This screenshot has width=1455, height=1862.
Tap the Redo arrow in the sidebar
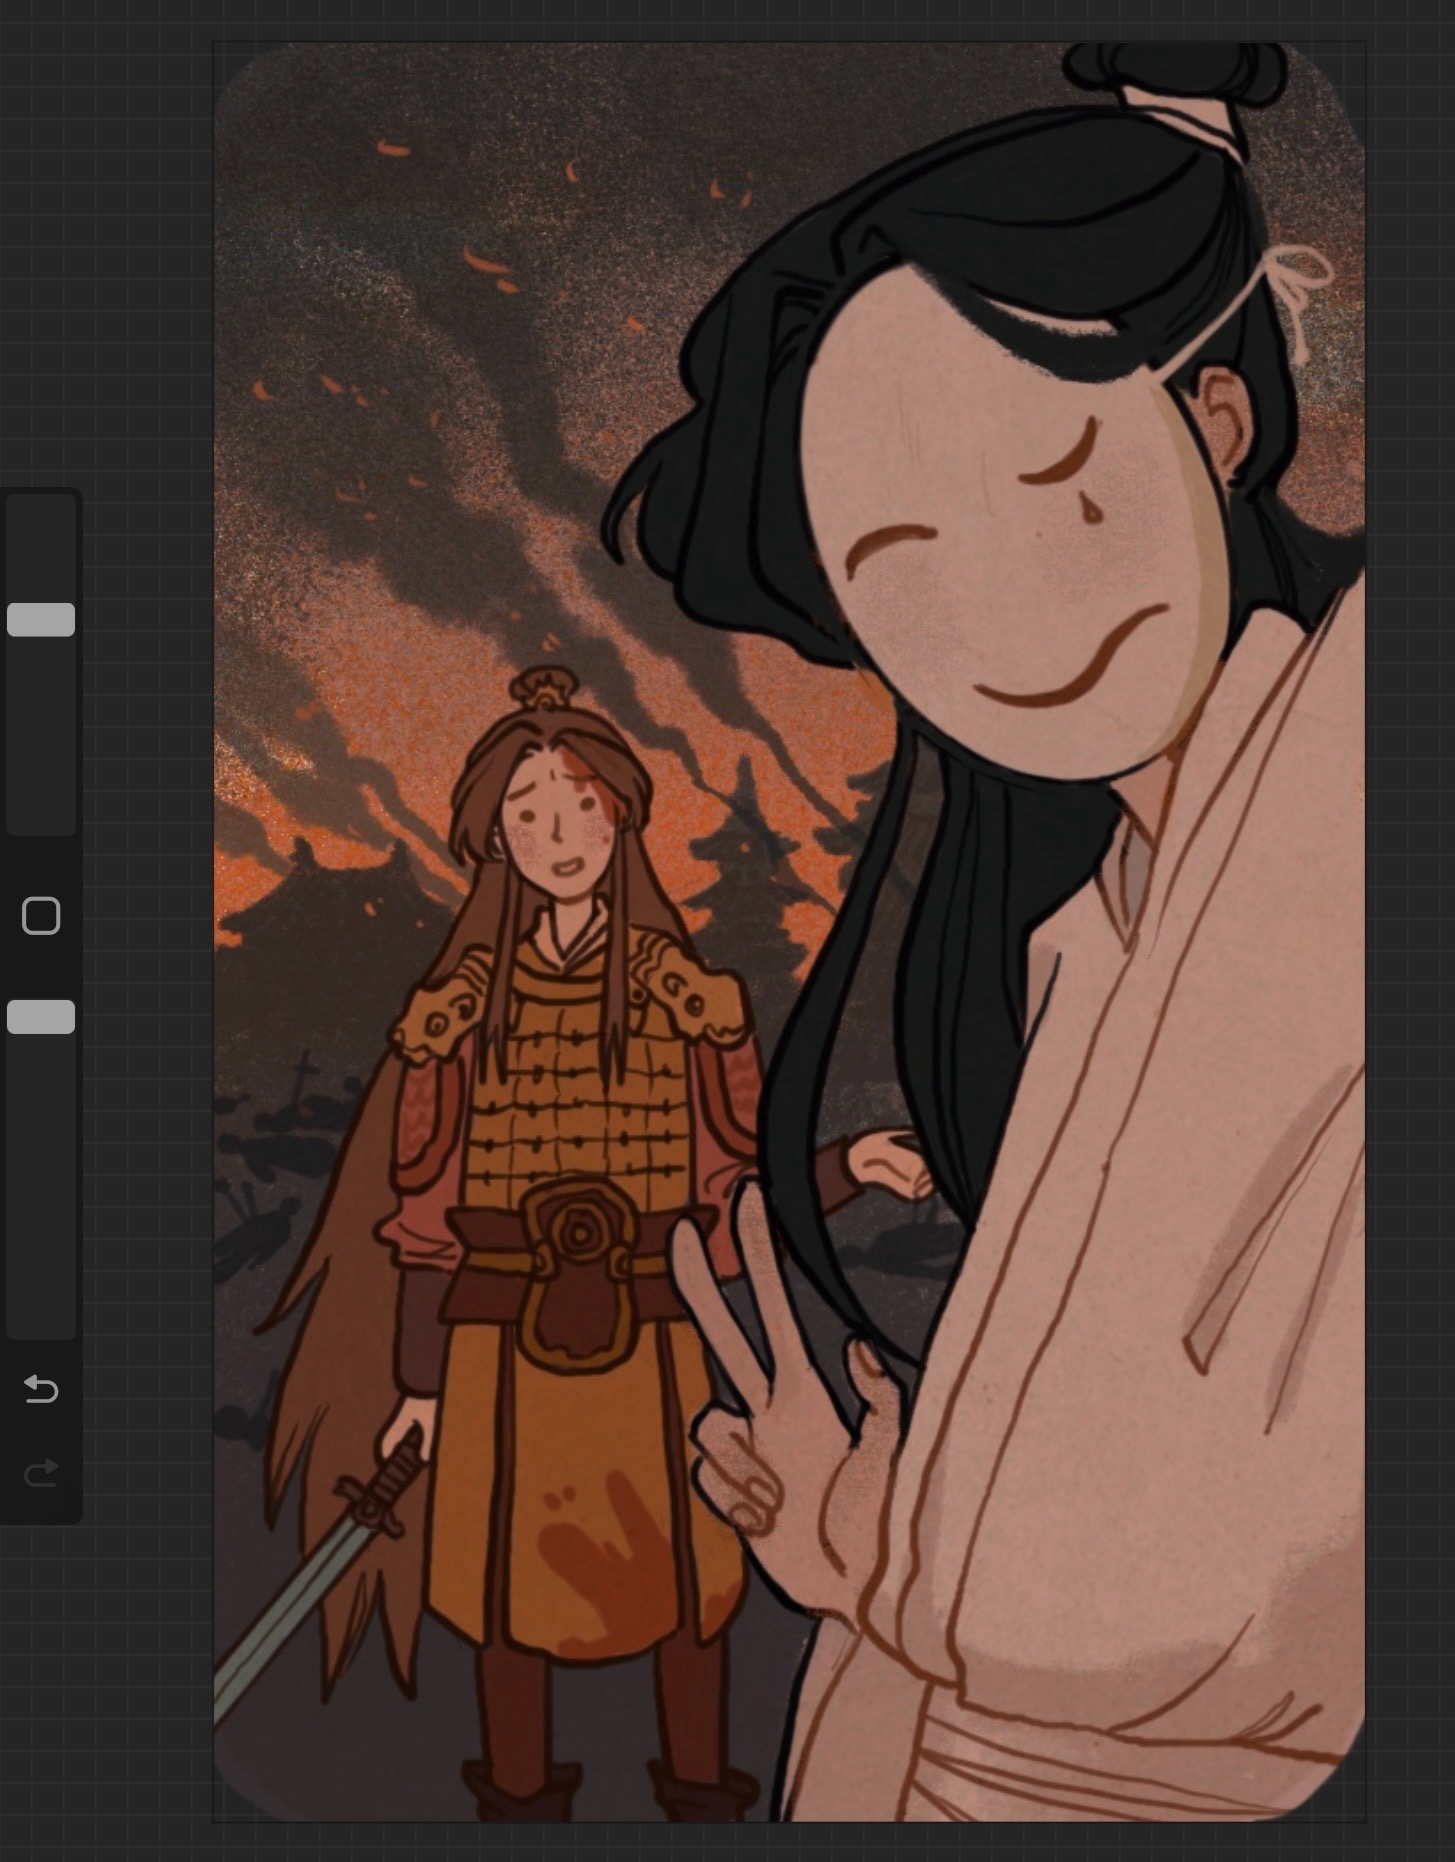click(41, 1473)
